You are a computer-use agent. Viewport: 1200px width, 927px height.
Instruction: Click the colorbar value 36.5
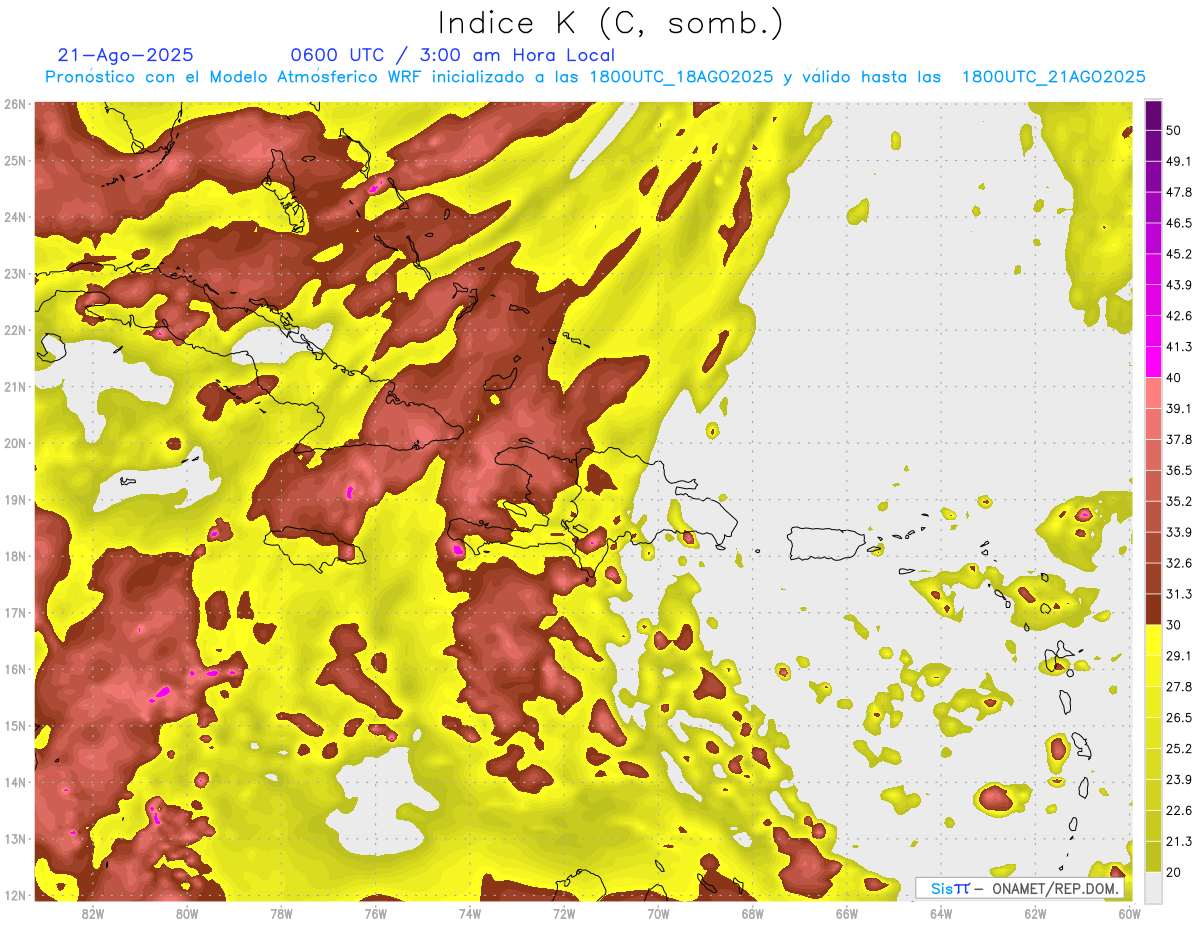[x=1180, y=471]
